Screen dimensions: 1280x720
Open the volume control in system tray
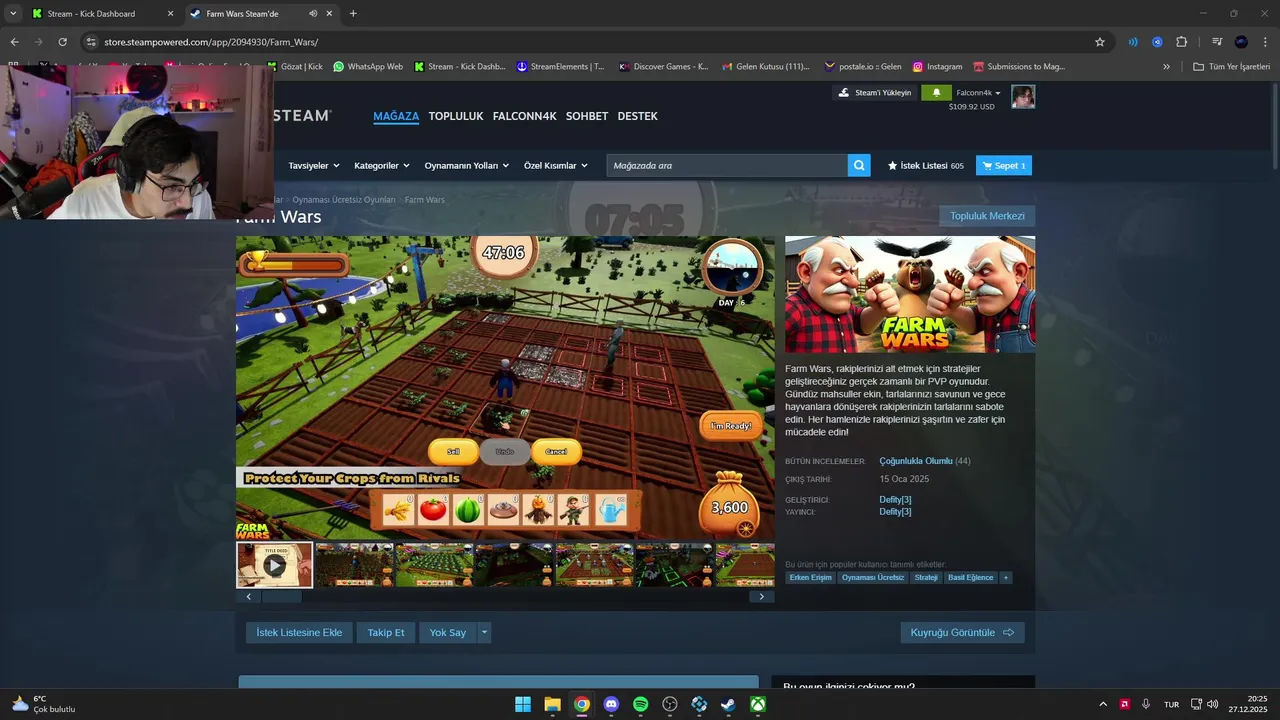click(1212, 704)
